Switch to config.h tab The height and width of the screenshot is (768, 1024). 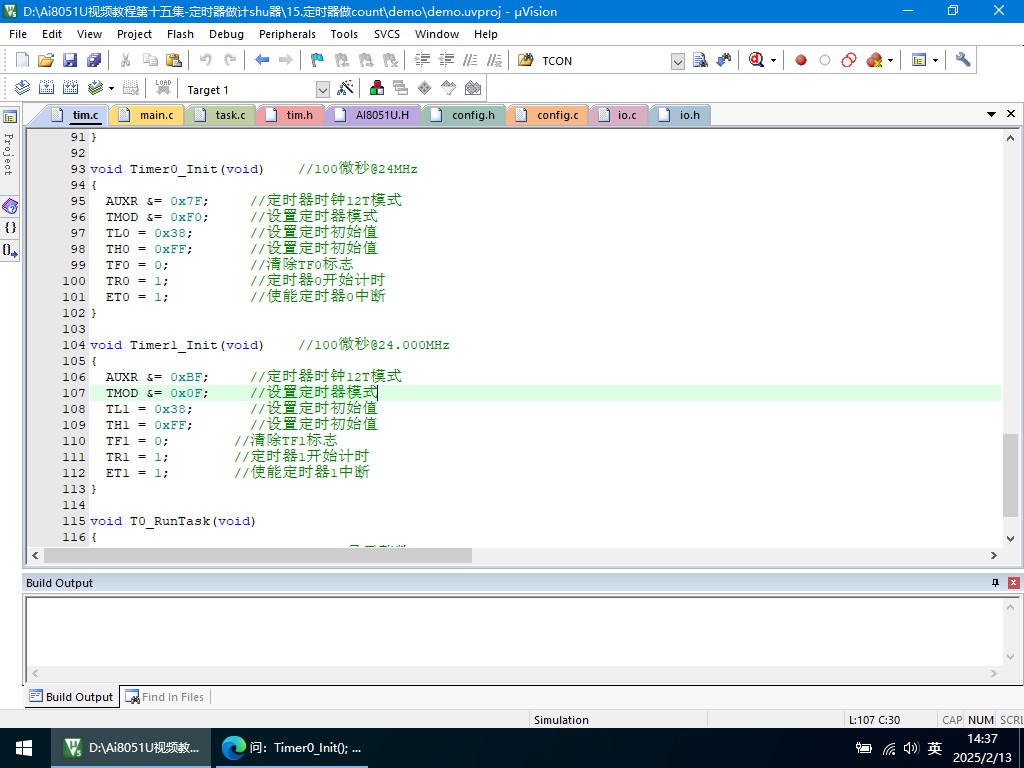(x=466, y=115)
